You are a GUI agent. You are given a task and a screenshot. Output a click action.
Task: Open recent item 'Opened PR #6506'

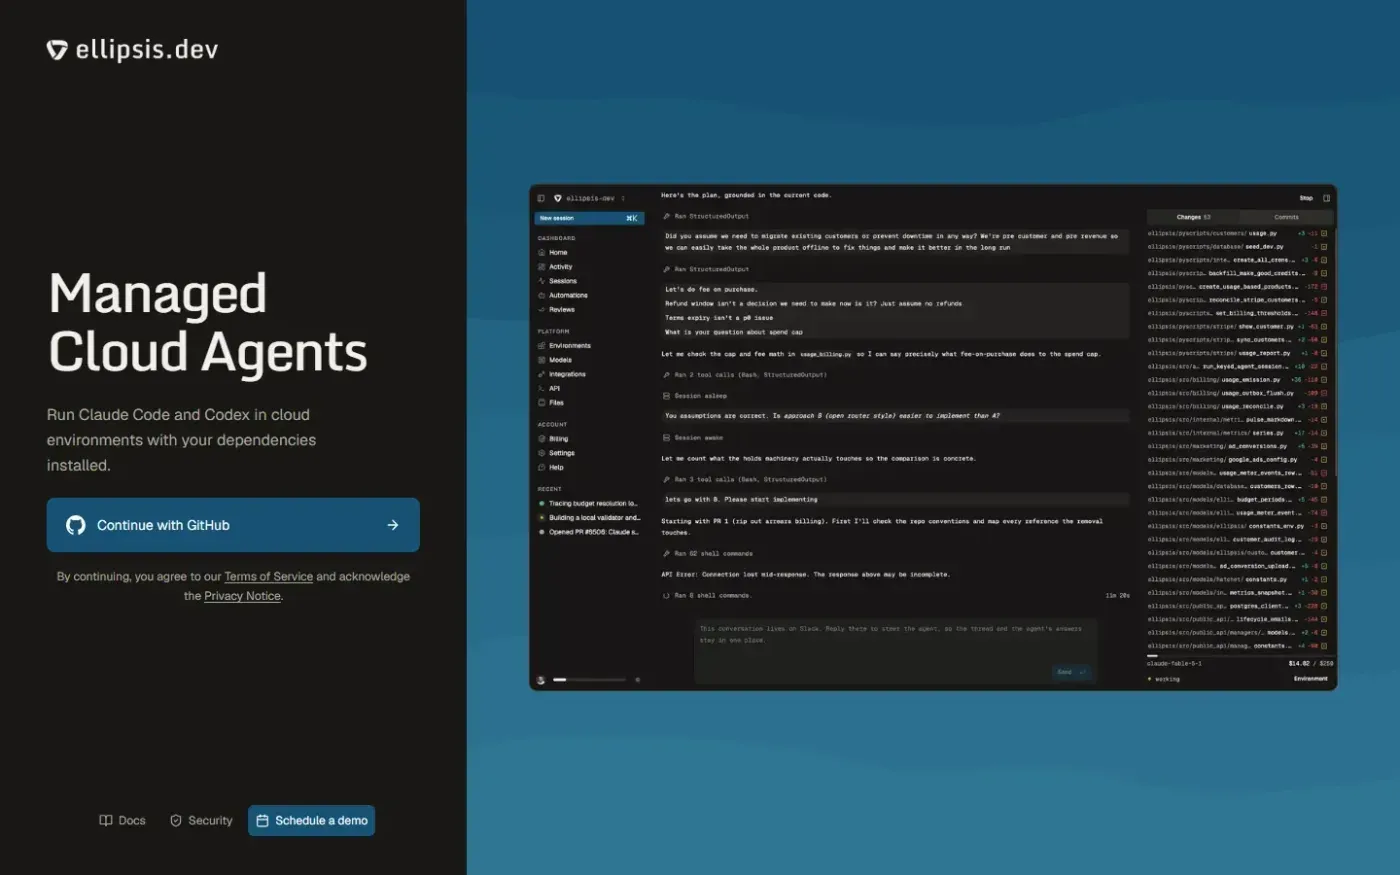tap(589, 532)
